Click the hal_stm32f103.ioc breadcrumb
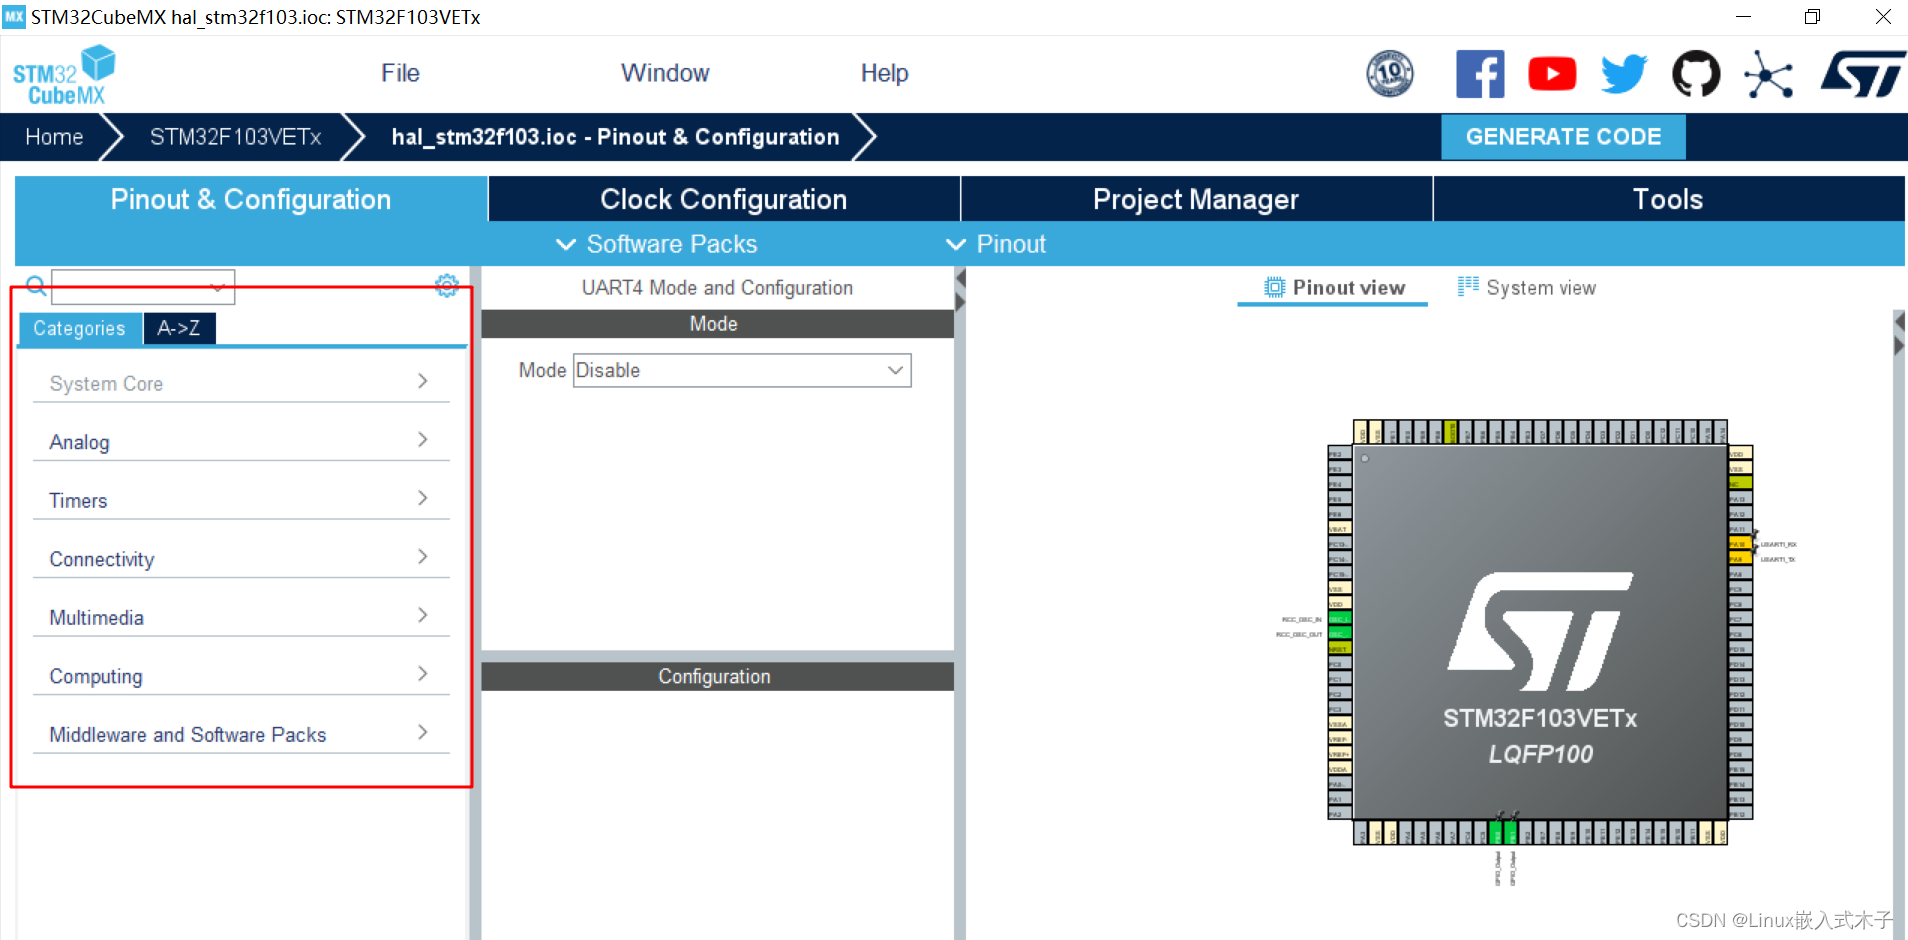Image resolution: width=1908 pixels, height=940 pixels. pyautogui.click(x=615, y=137)
